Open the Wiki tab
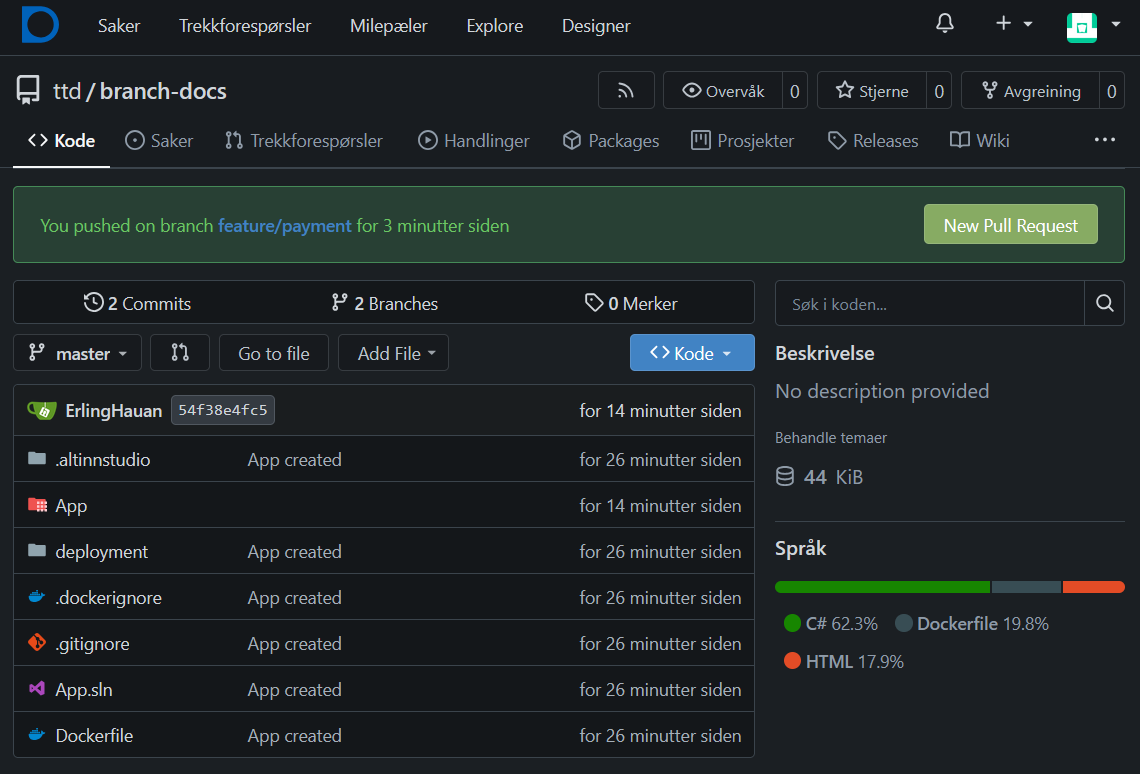 pyautogui.click(x=980, y=141)
